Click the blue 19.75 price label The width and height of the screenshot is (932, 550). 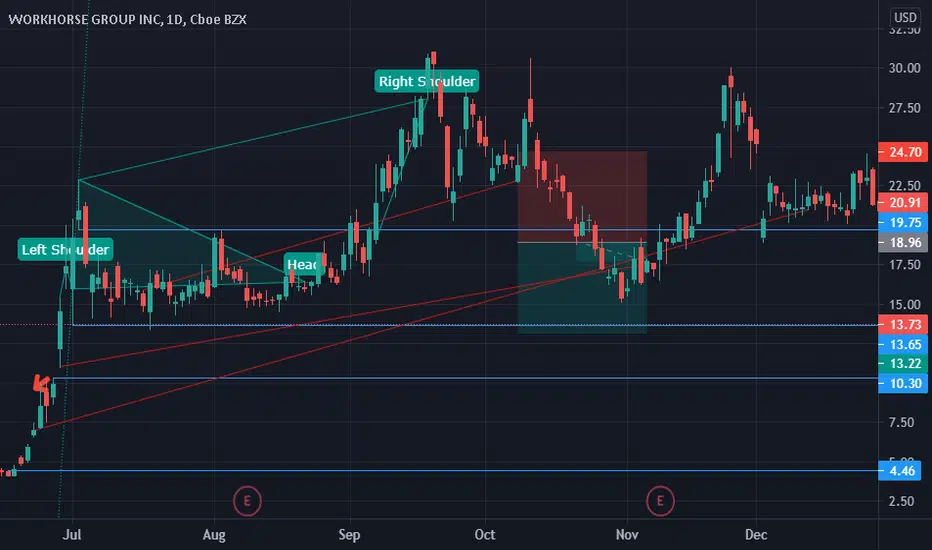pyautogui.click(x=902, y=223)
